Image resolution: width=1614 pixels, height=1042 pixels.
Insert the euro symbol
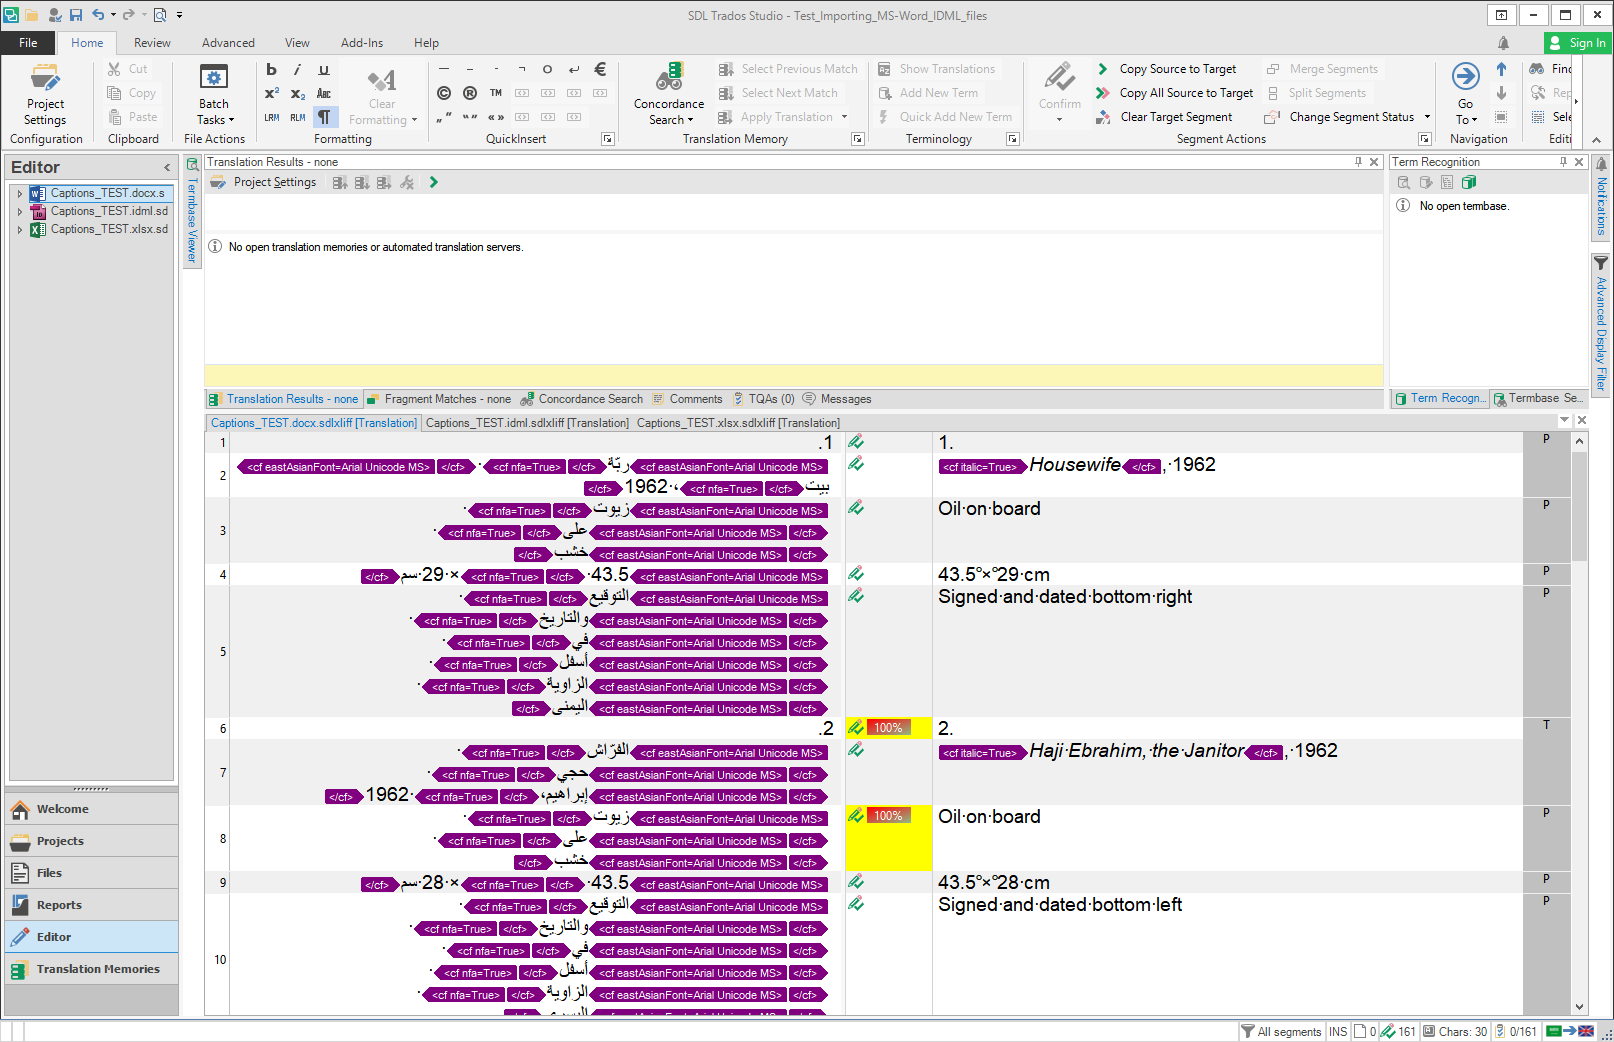(x=600, y=69)
